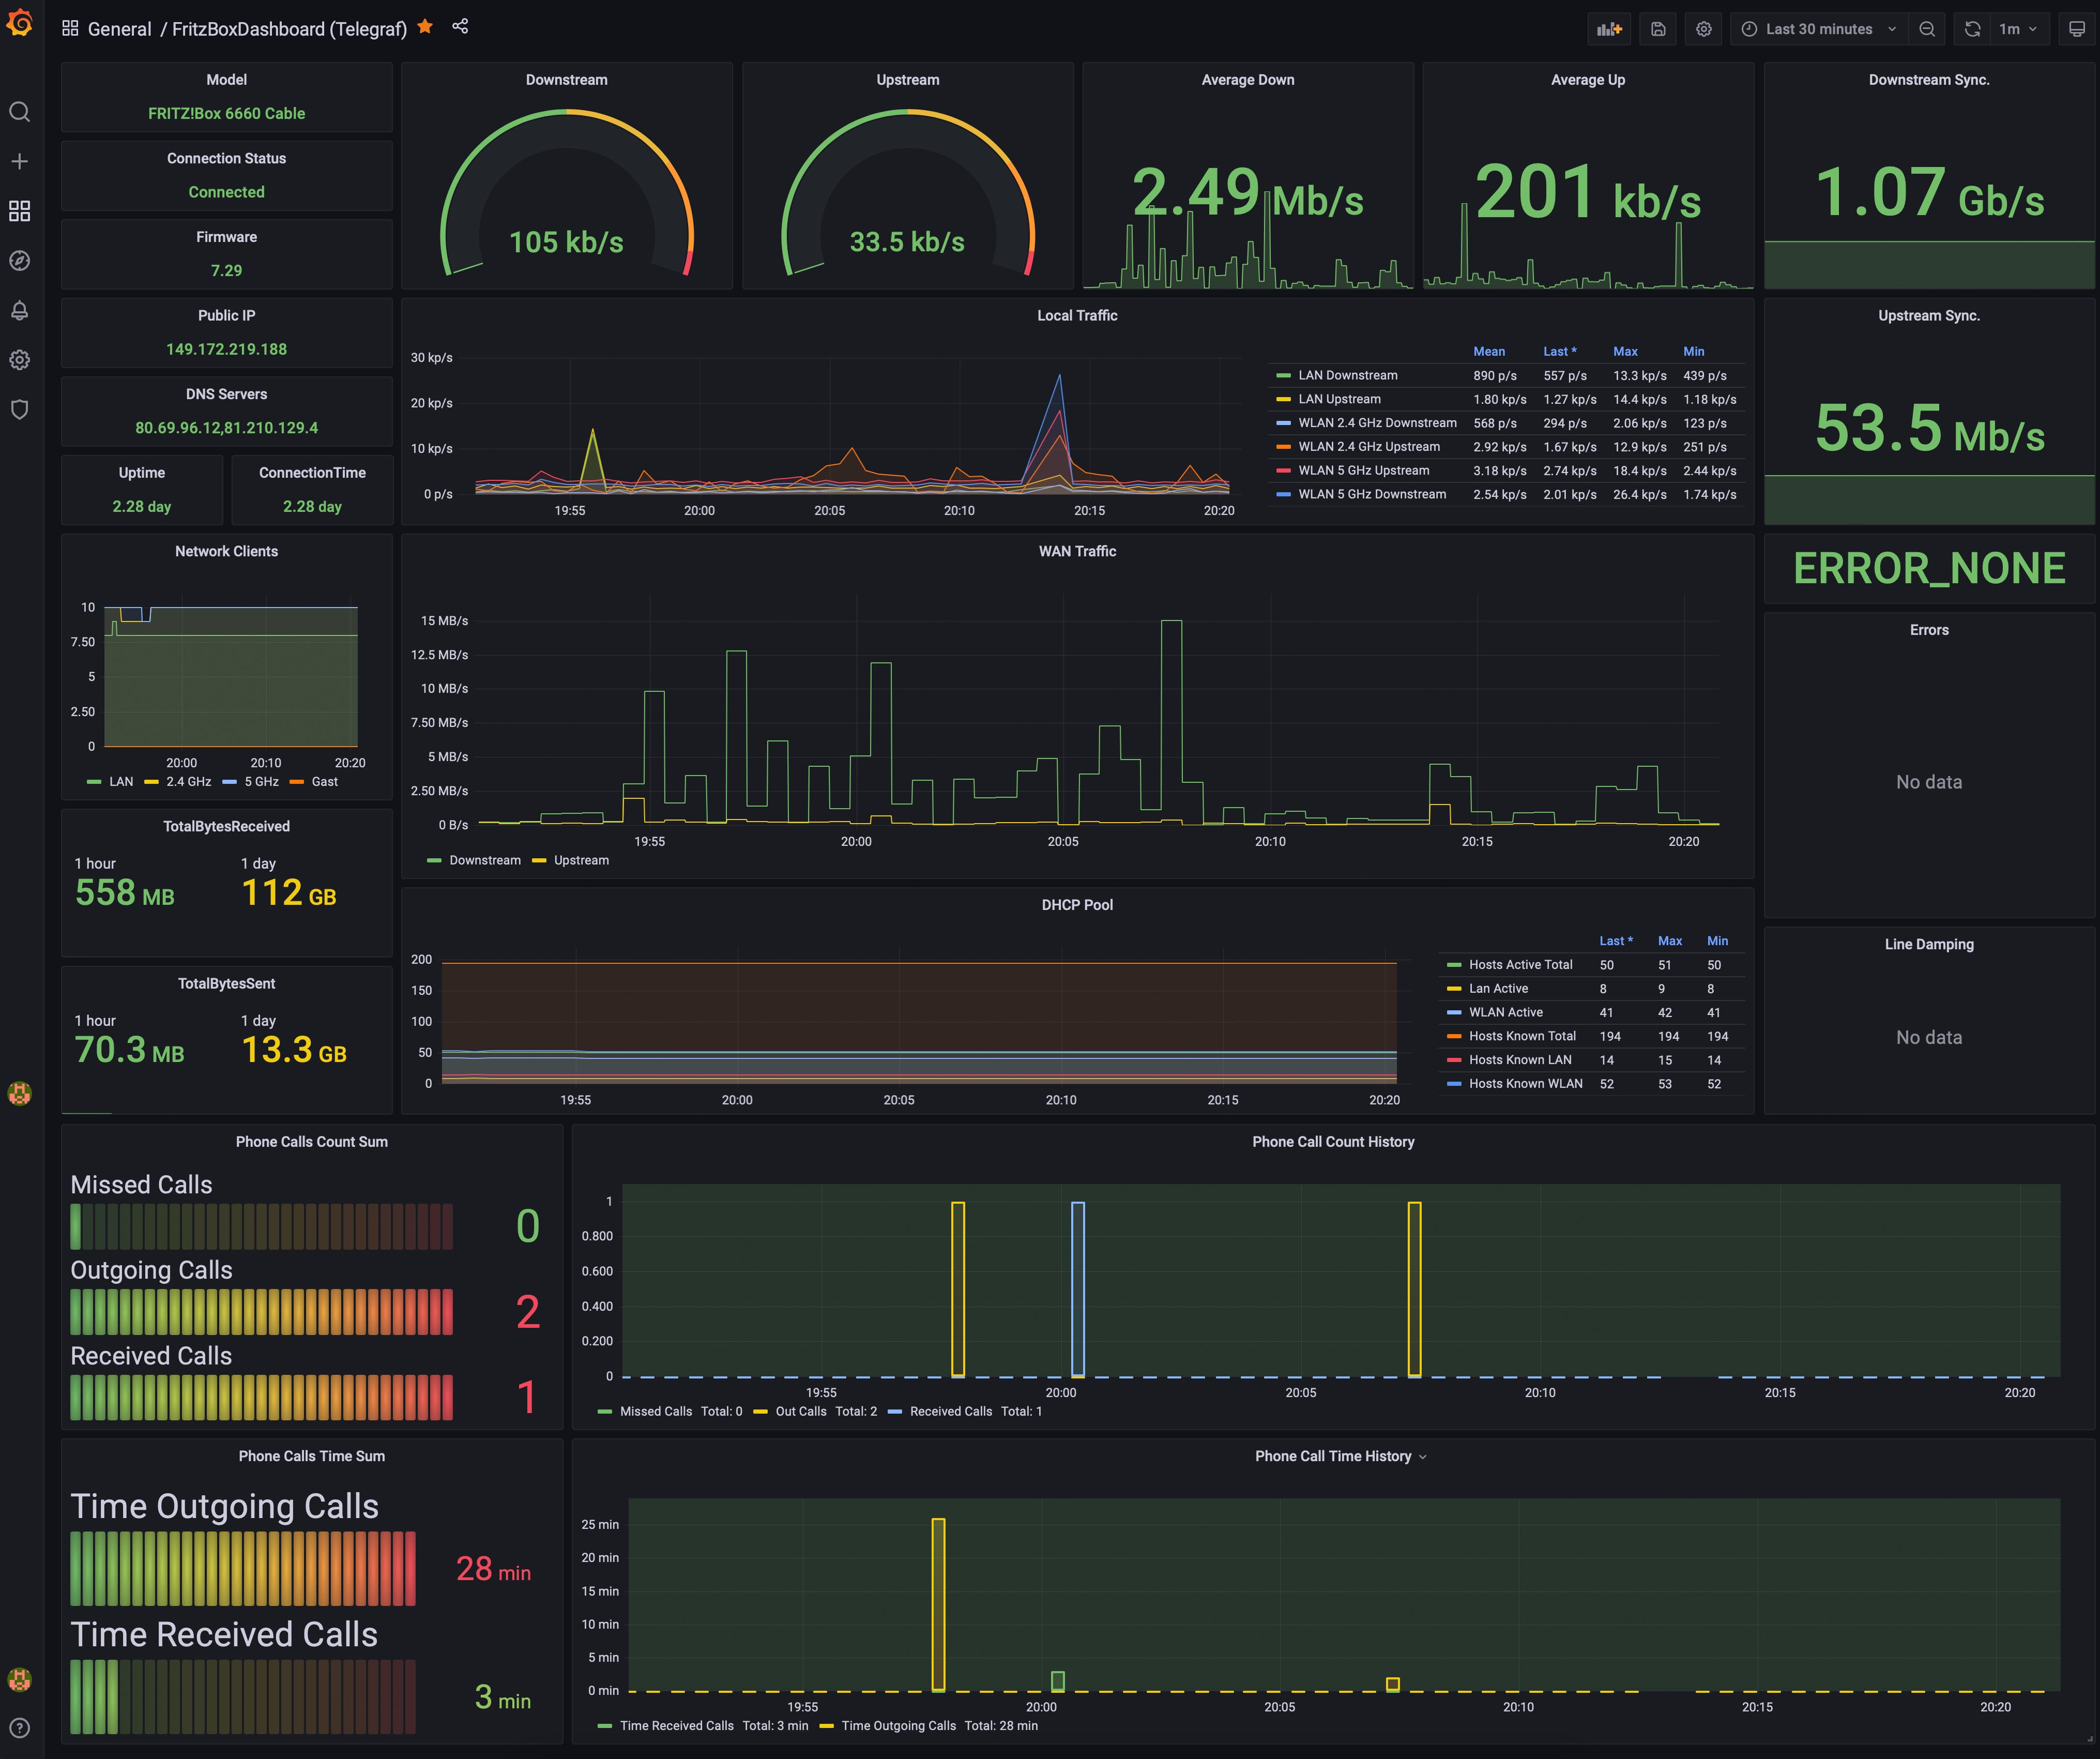
Task: Open the Grafana home logo
Action: point(20,22)
